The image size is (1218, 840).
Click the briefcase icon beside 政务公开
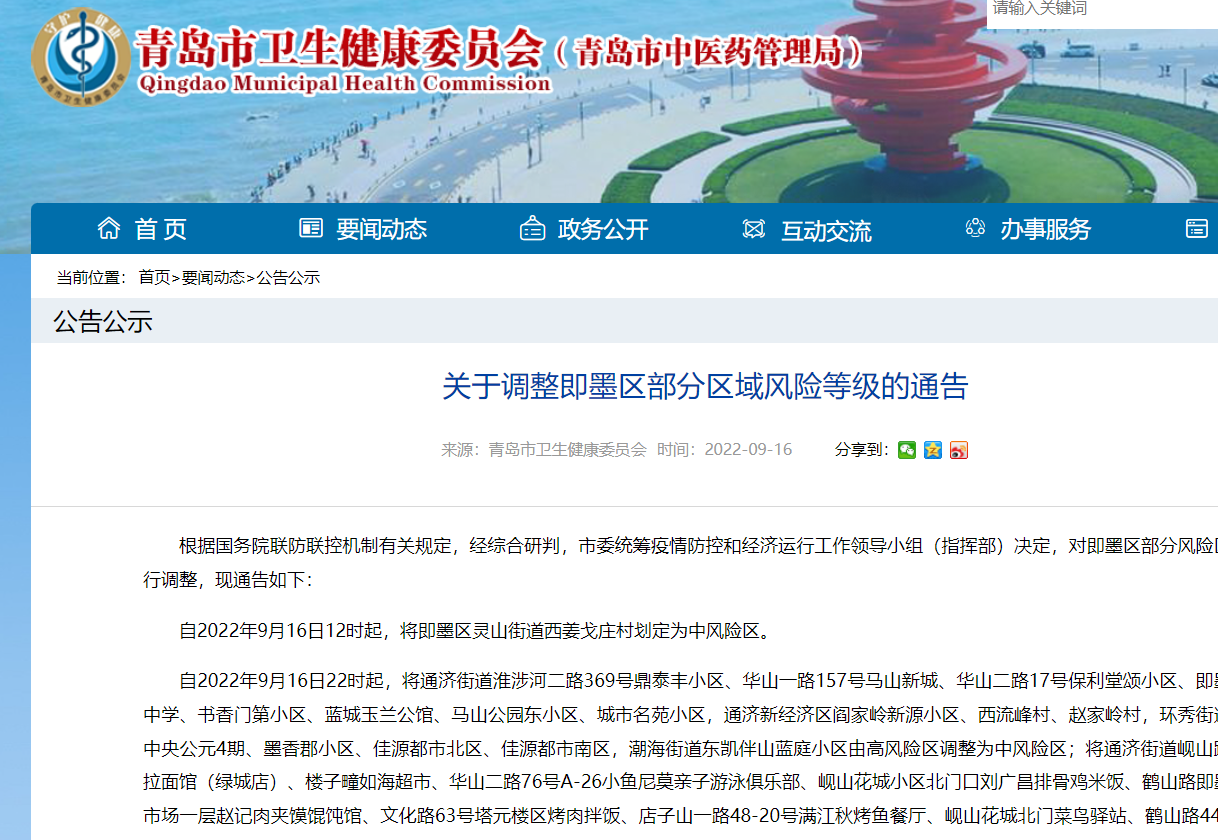tap(532, 229)
